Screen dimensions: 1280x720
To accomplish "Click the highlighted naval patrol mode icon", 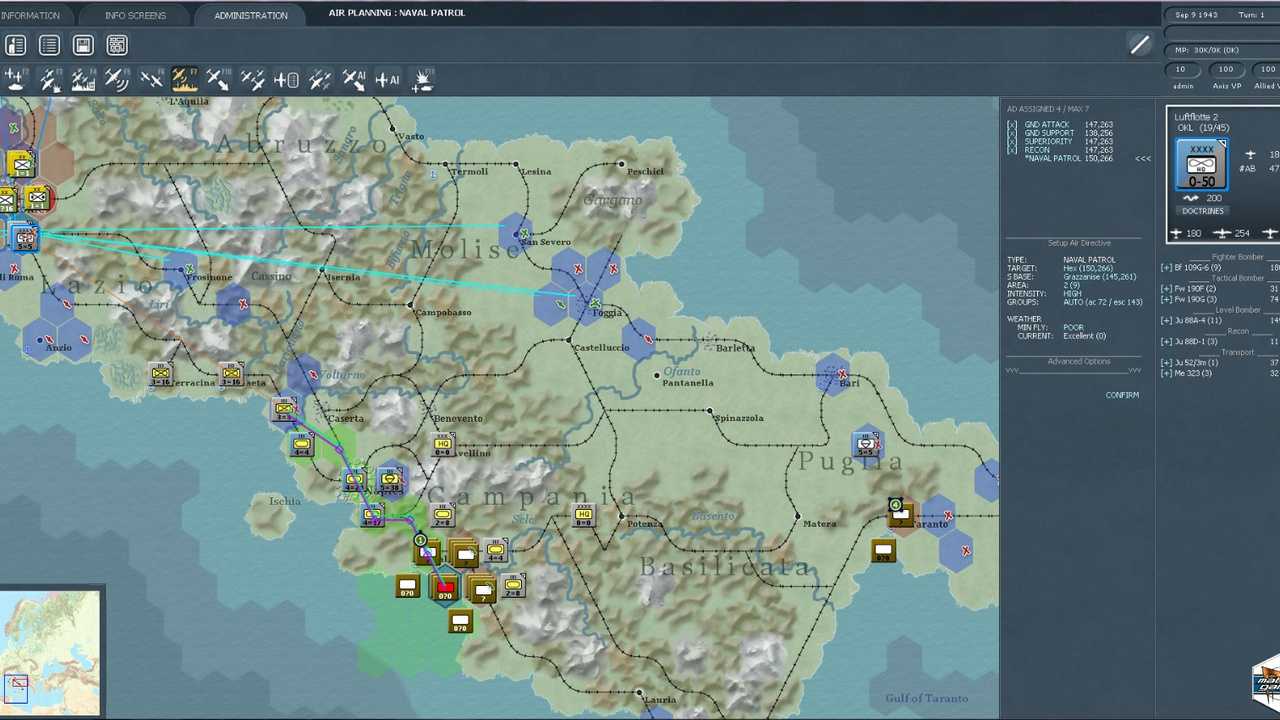I will click(184, 79).
